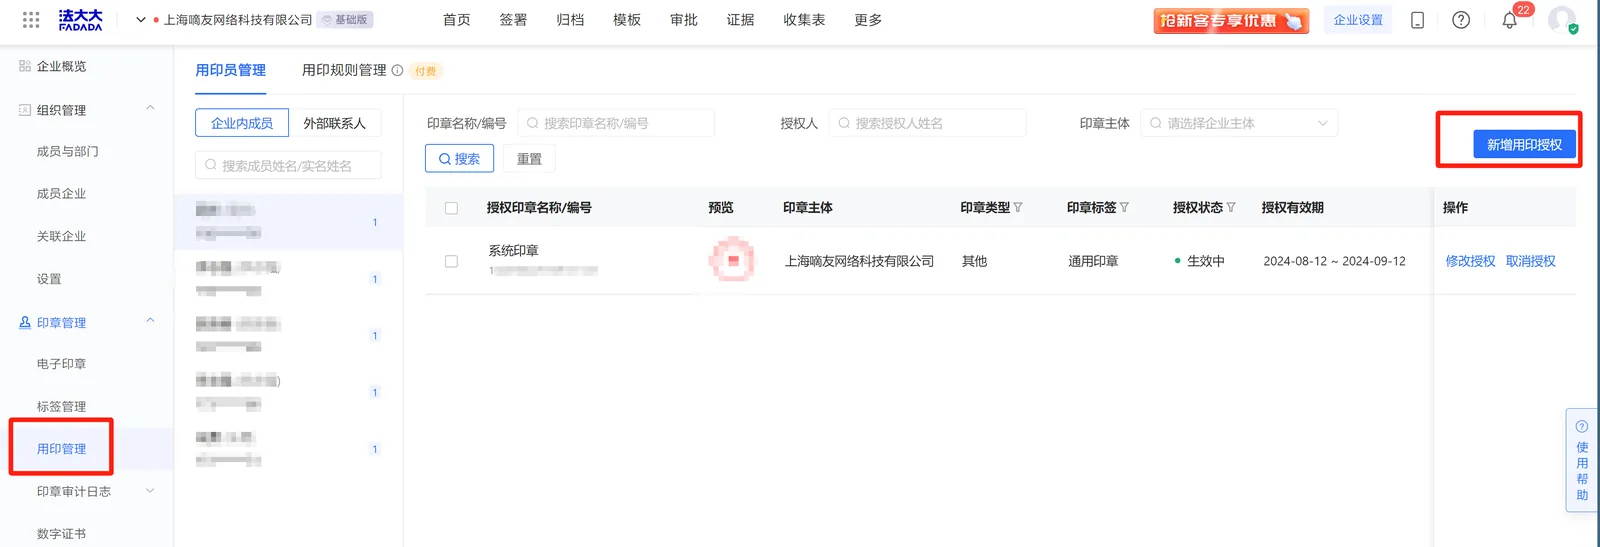This screenshot has width=1600, height=547.
Task: Open the app grid launcher icon
Action: click(x=31, y=20)
